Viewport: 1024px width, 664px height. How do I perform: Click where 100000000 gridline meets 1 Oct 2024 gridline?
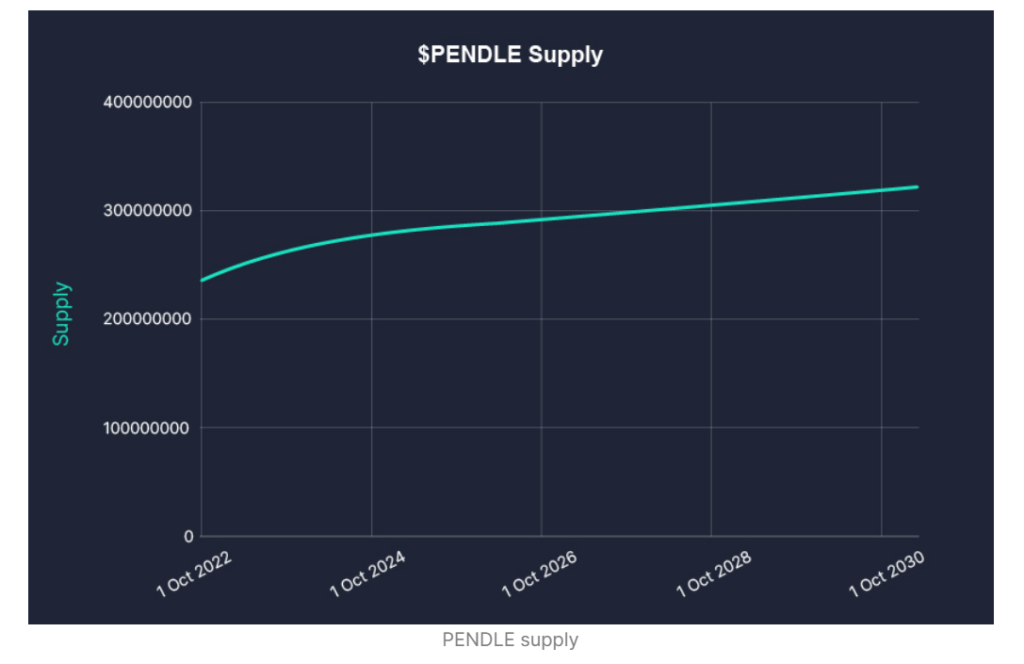[x=371, y=428]
